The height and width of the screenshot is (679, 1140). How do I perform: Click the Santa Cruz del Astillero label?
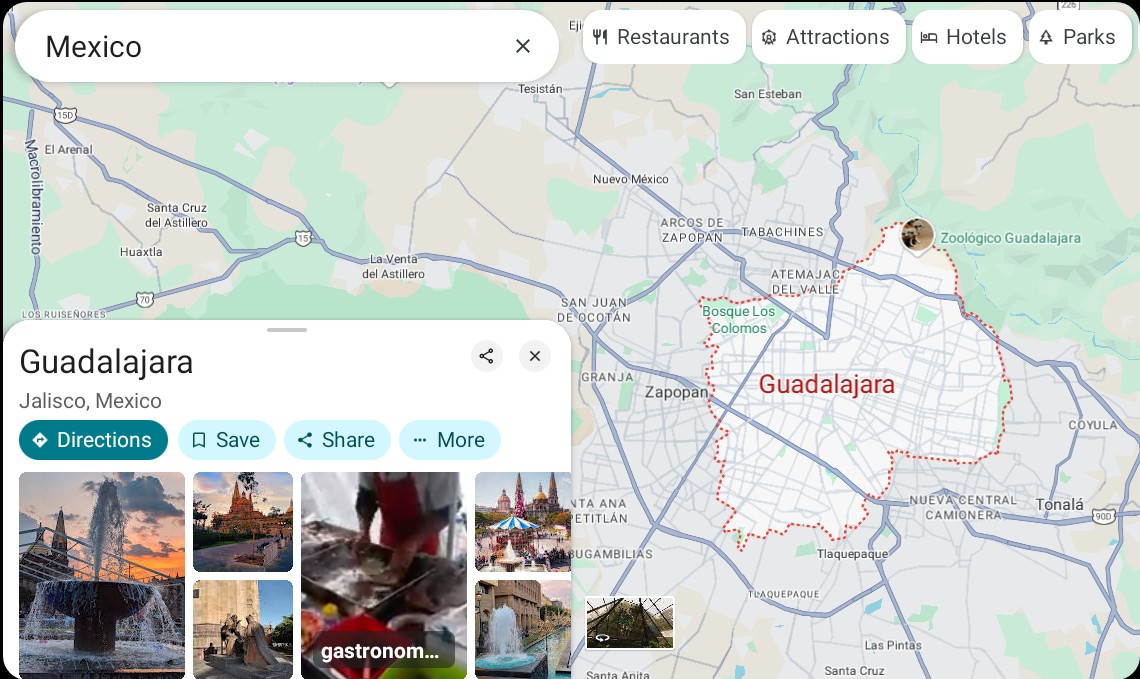point(177,215)
